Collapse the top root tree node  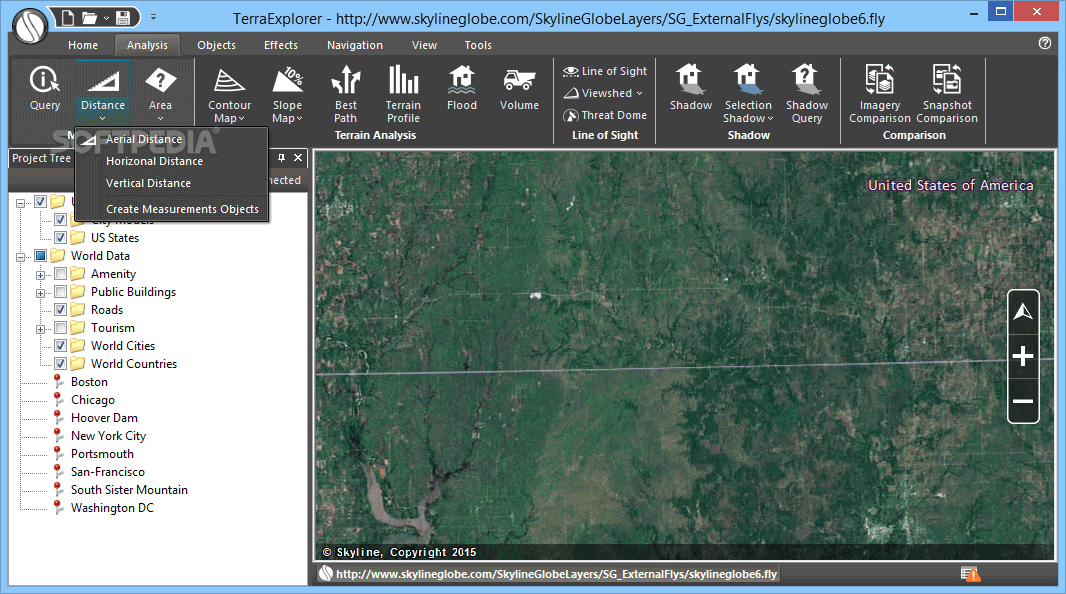click(20, 203)
